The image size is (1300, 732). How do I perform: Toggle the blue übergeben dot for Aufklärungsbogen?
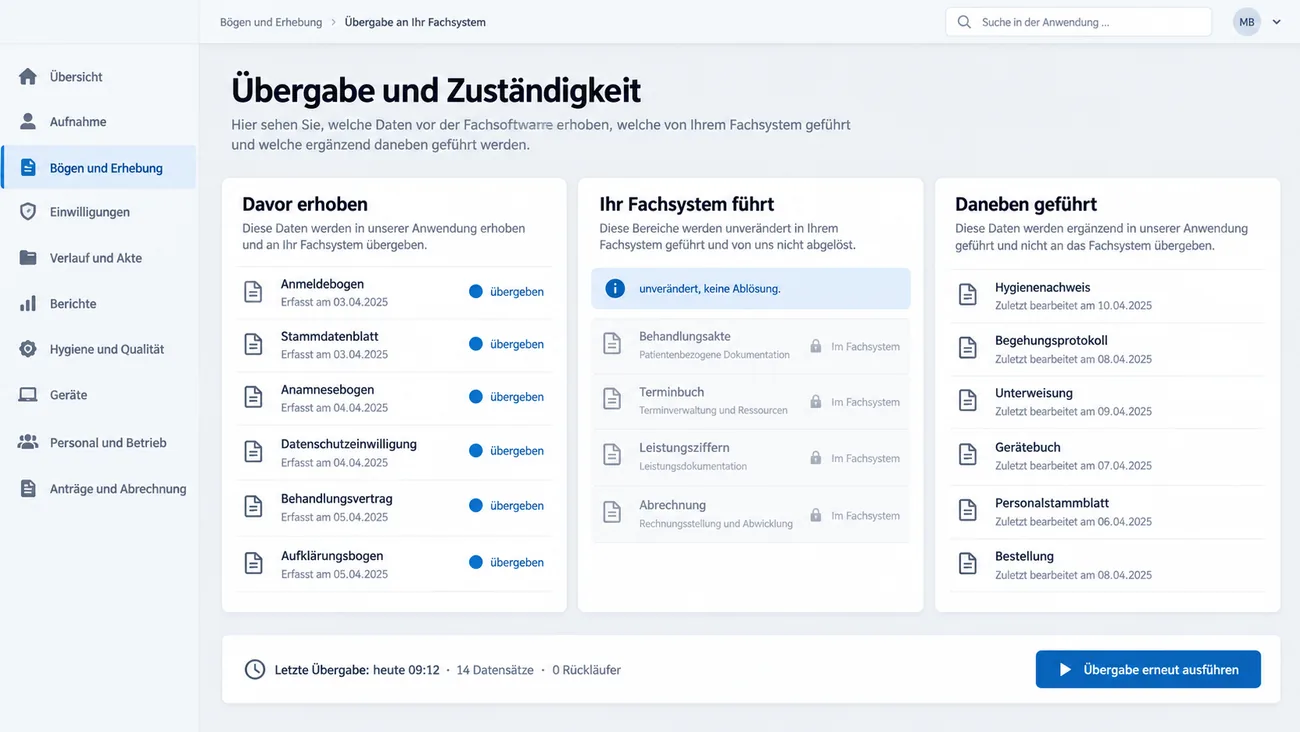click(476, 563)
